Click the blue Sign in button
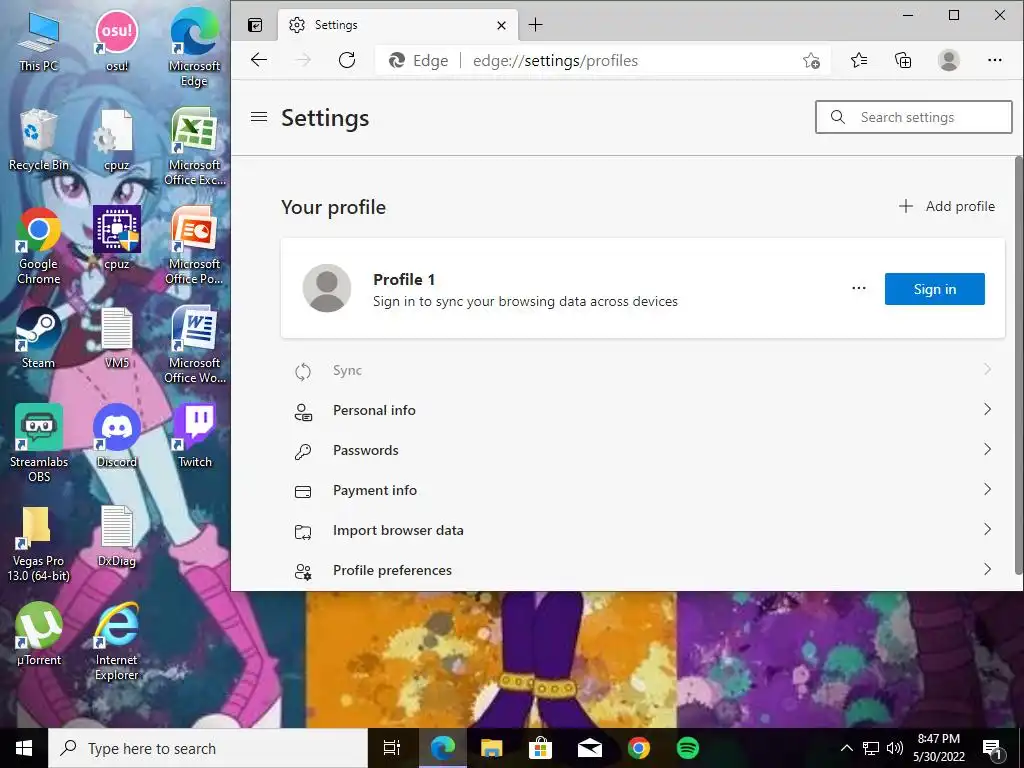The width and height of the screenshot is (1024, 768). pos(935,289)
